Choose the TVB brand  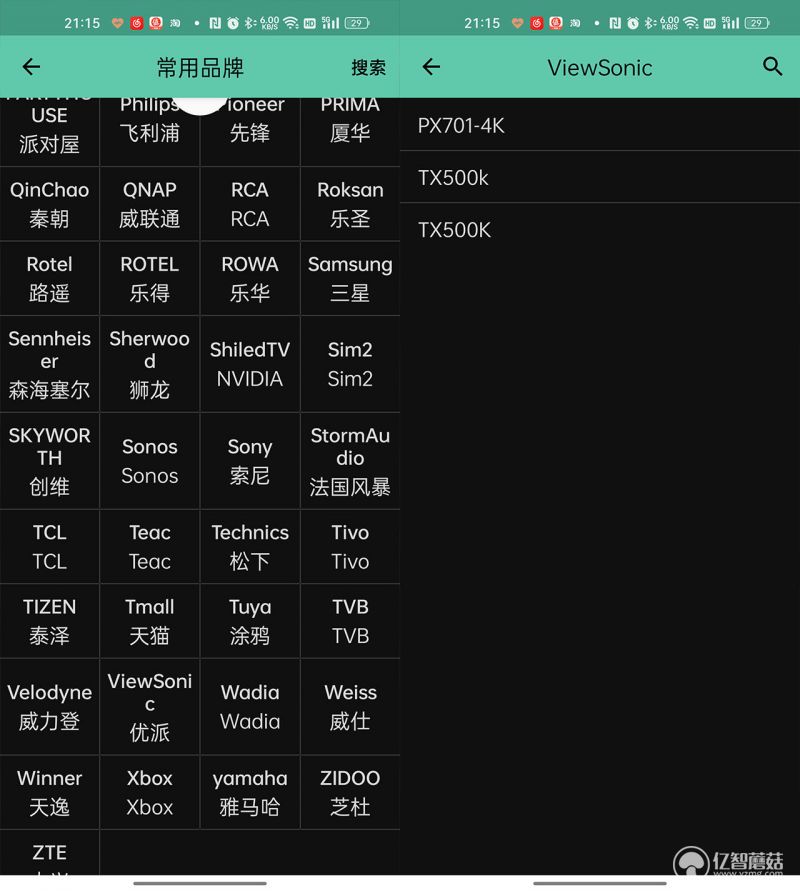350,621
